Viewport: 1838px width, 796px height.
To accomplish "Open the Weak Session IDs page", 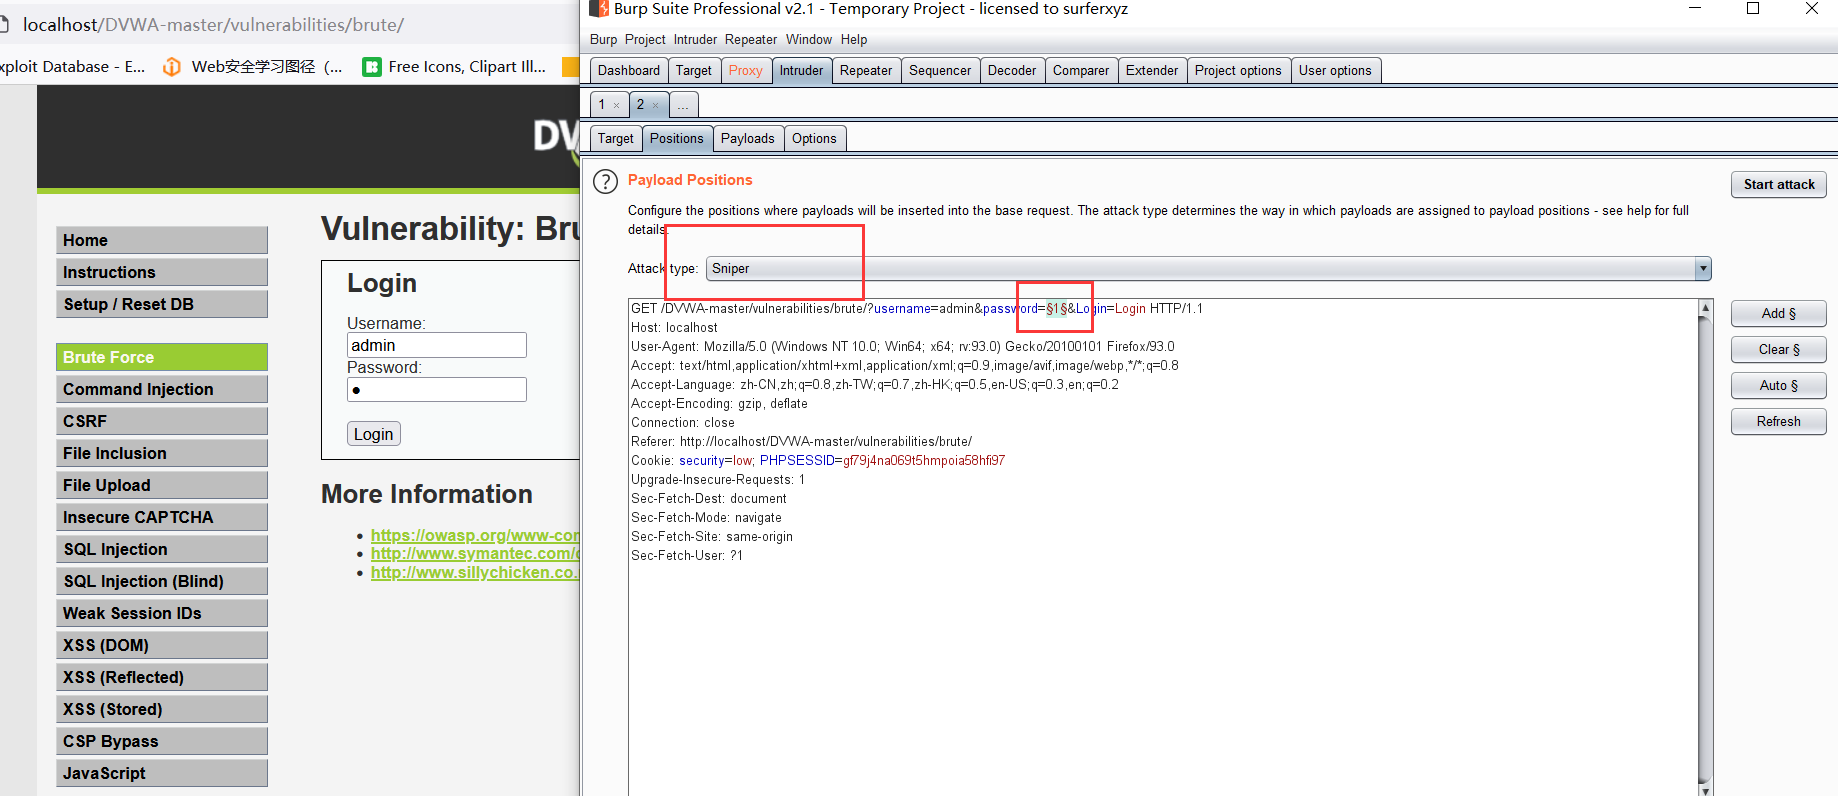I will coord(162,613).
